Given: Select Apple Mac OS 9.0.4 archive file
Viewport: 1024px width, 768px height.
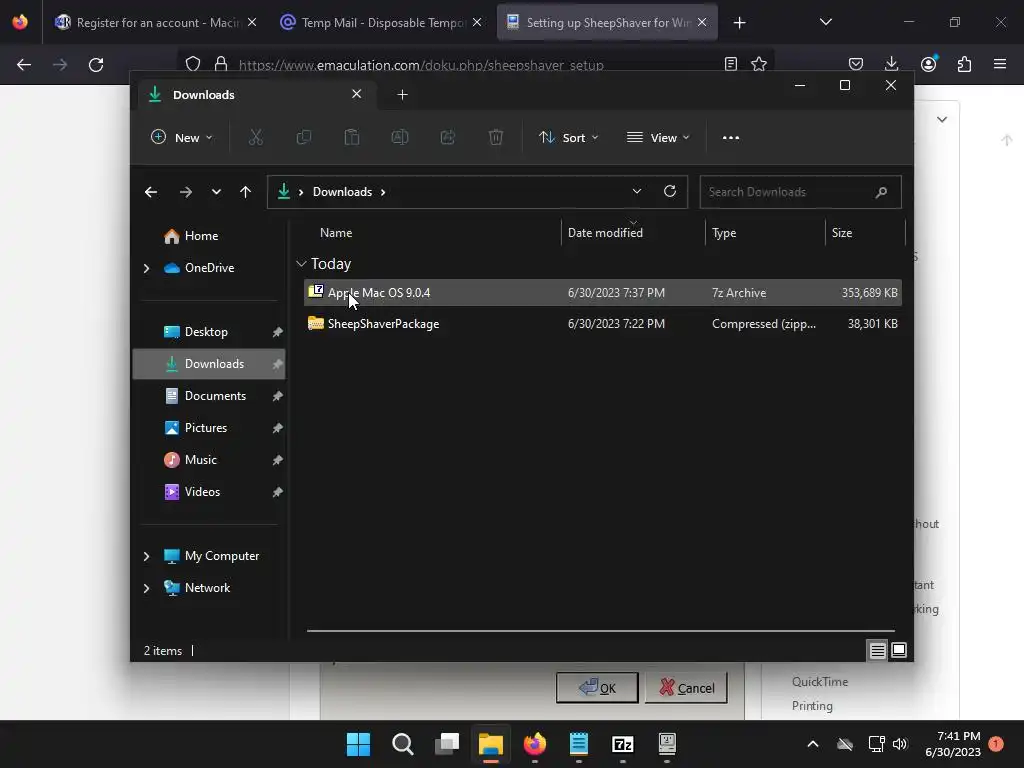Looking at the screenshot, I should 602,293.
